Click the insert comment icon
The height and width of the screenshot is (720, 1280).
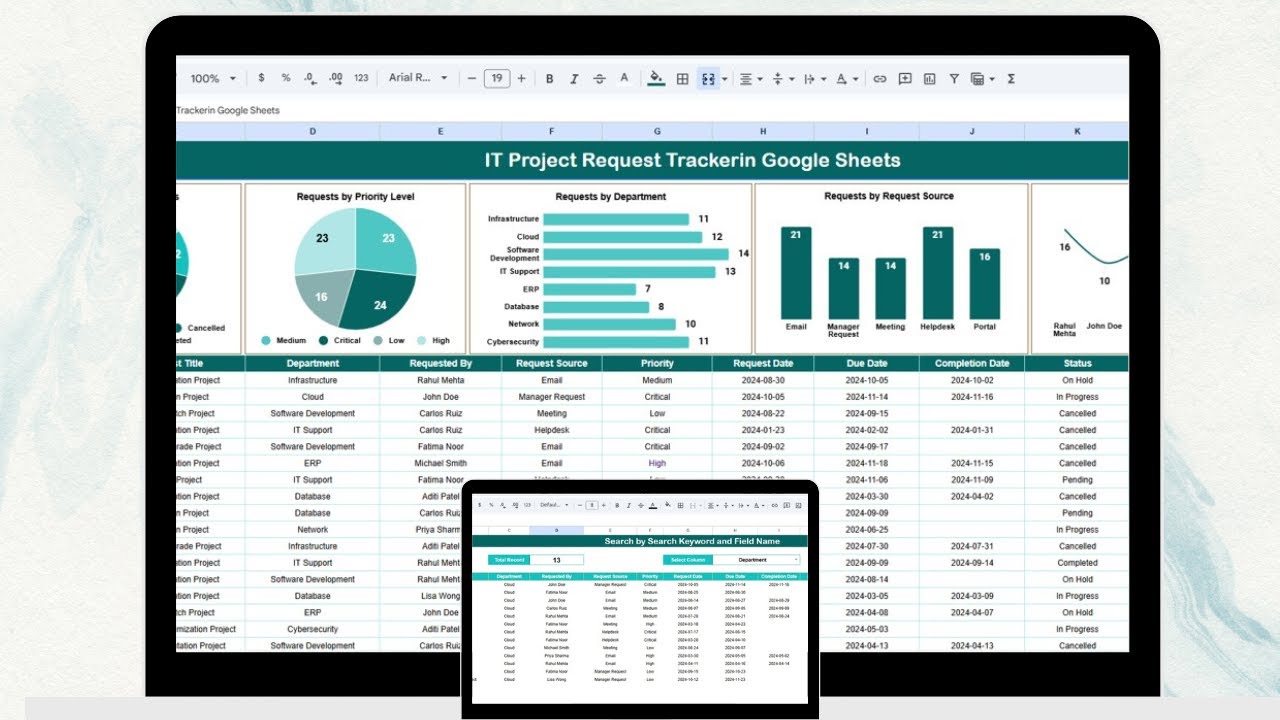coord(905,78)
